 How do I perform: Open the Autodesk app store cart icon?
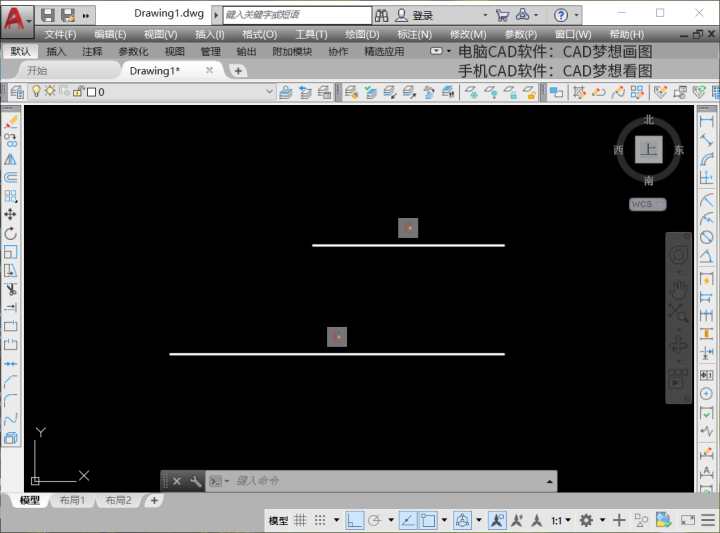point(502,16)
